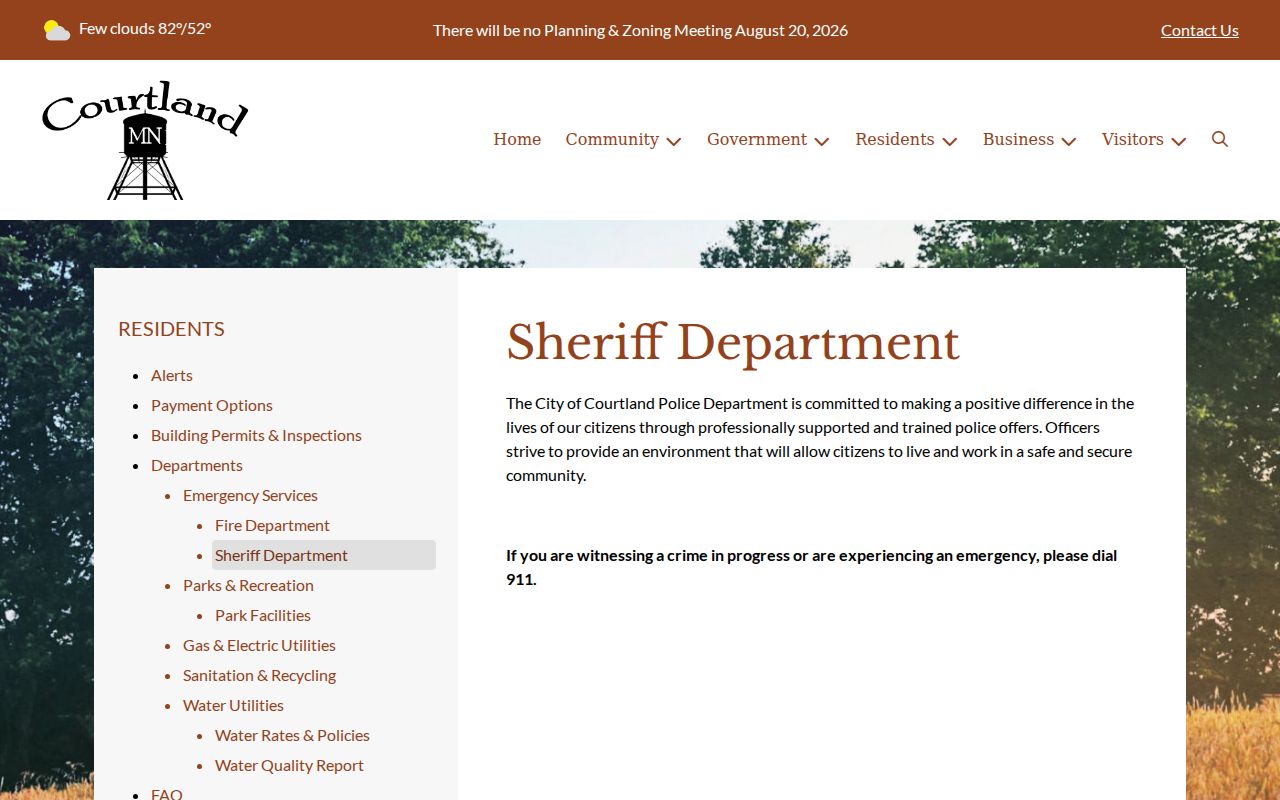Go to the Home page

(x=517, y=139)
